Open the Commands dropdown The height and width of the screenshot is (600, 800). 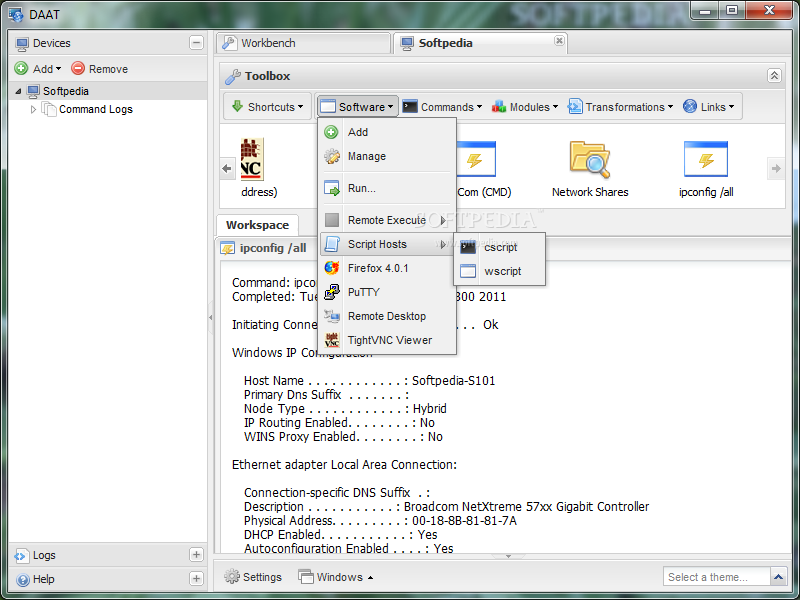pos(442,107)
